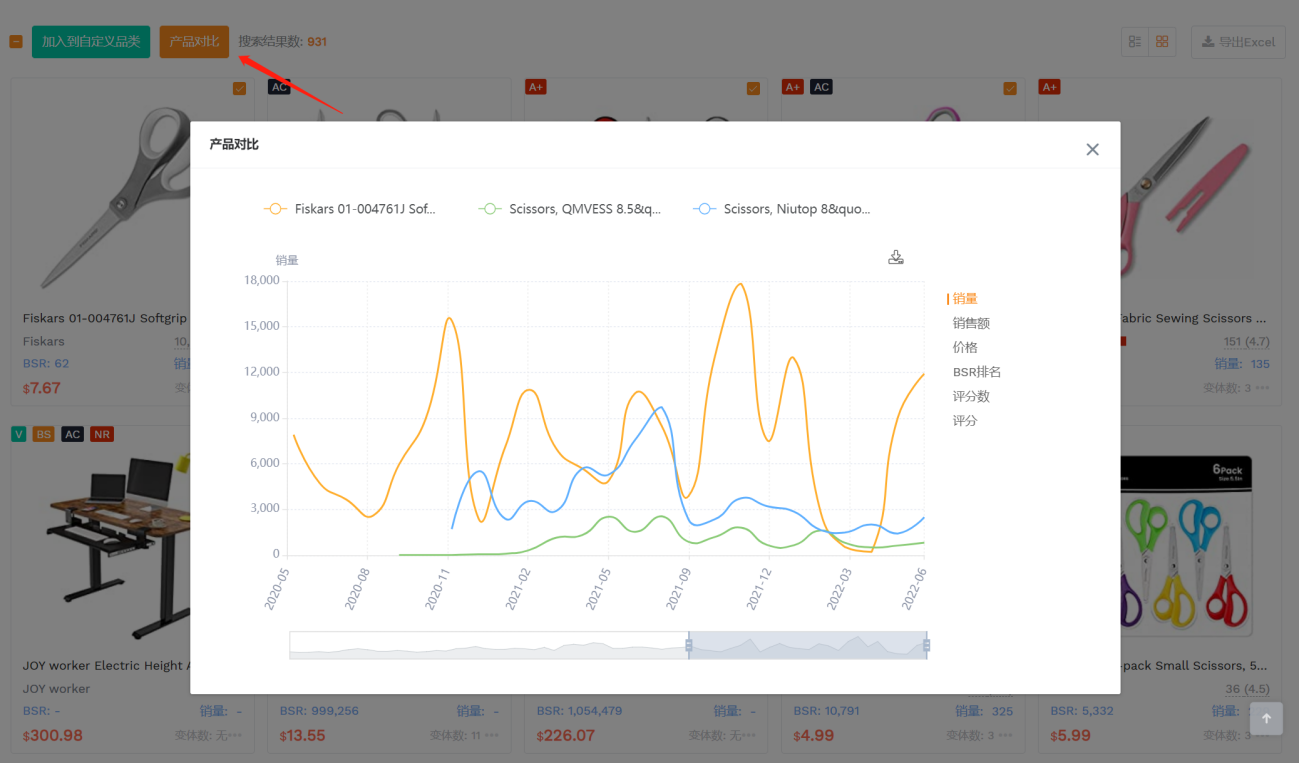This screenshot has width=1299, height=763.
Task: Uncheck the Fiskars scissors product checkbox
Action: (239, 88)
